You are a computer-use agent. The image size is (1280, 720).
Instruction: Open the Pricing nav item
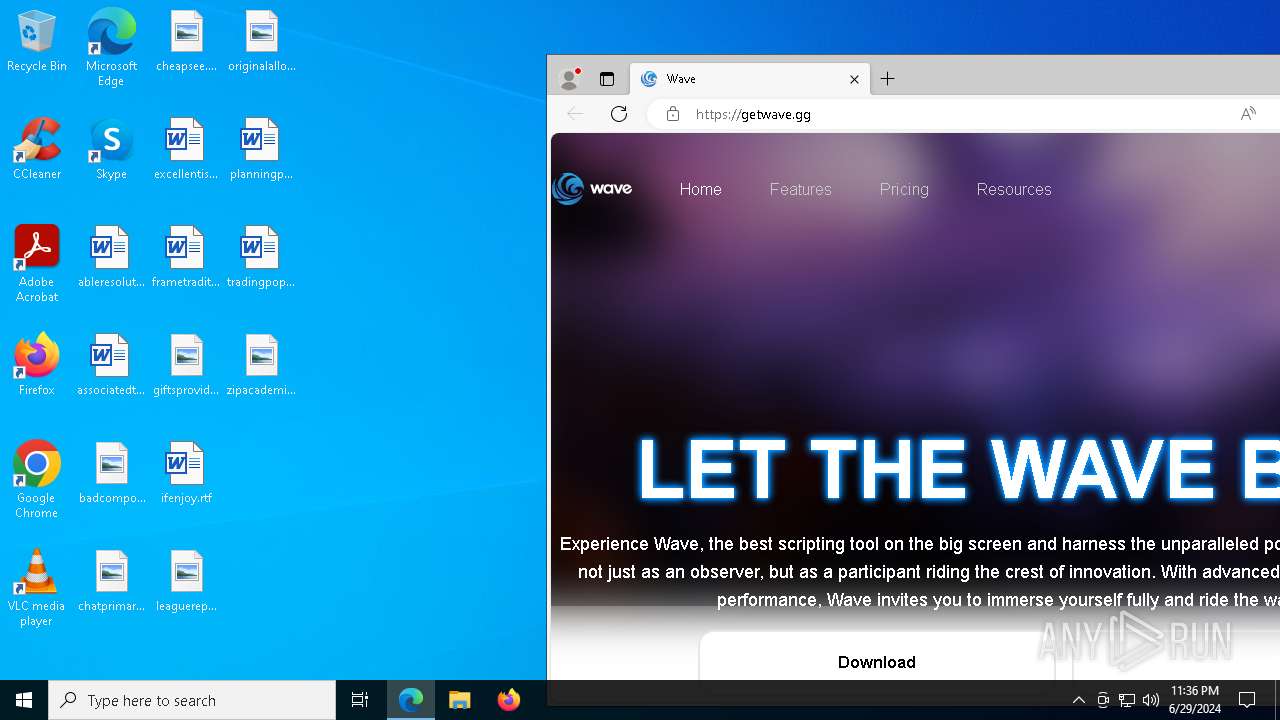[904, 189]
